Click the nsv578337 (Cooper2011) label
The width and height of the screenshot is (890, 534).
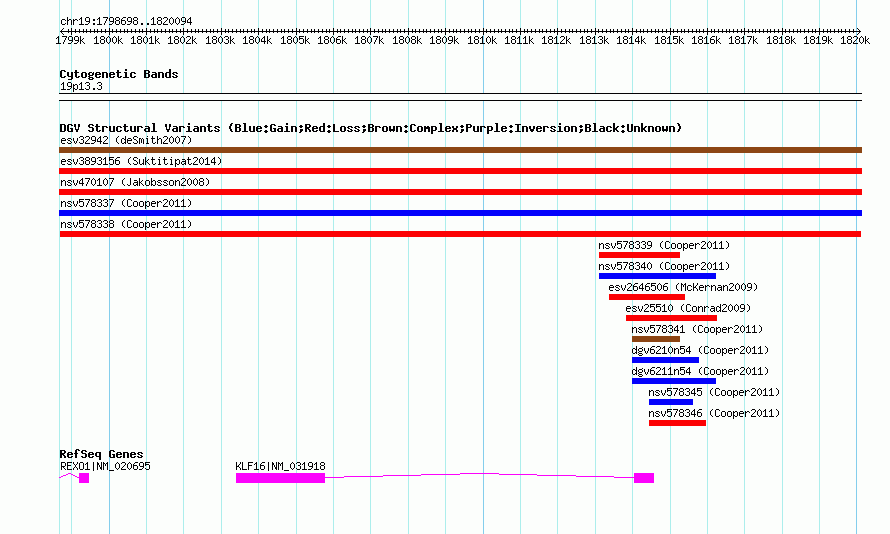(126, 203)
